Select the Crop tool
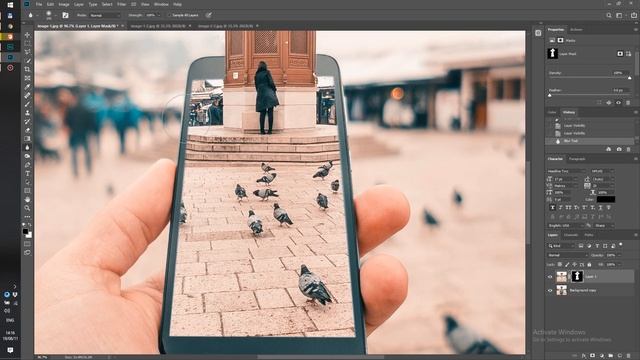This screenshot has height=360, width=640. (27, 69)
